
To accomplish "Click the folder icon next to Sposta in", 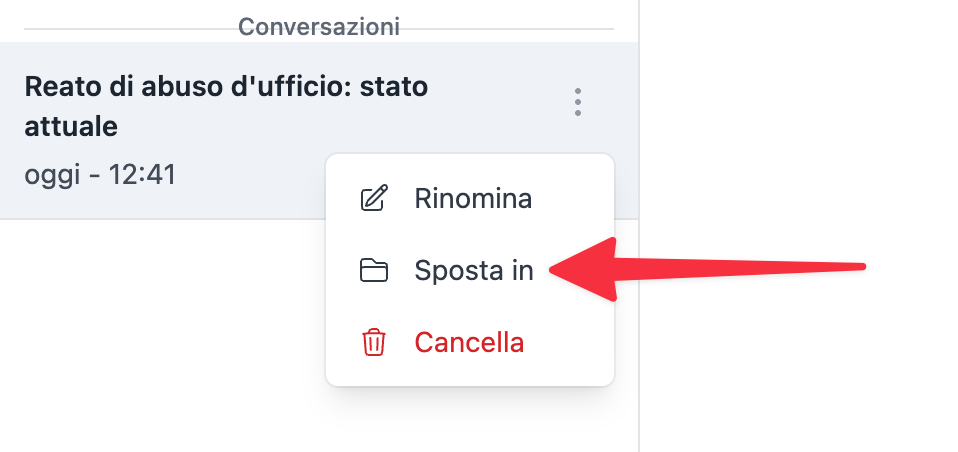I will 373,271.
